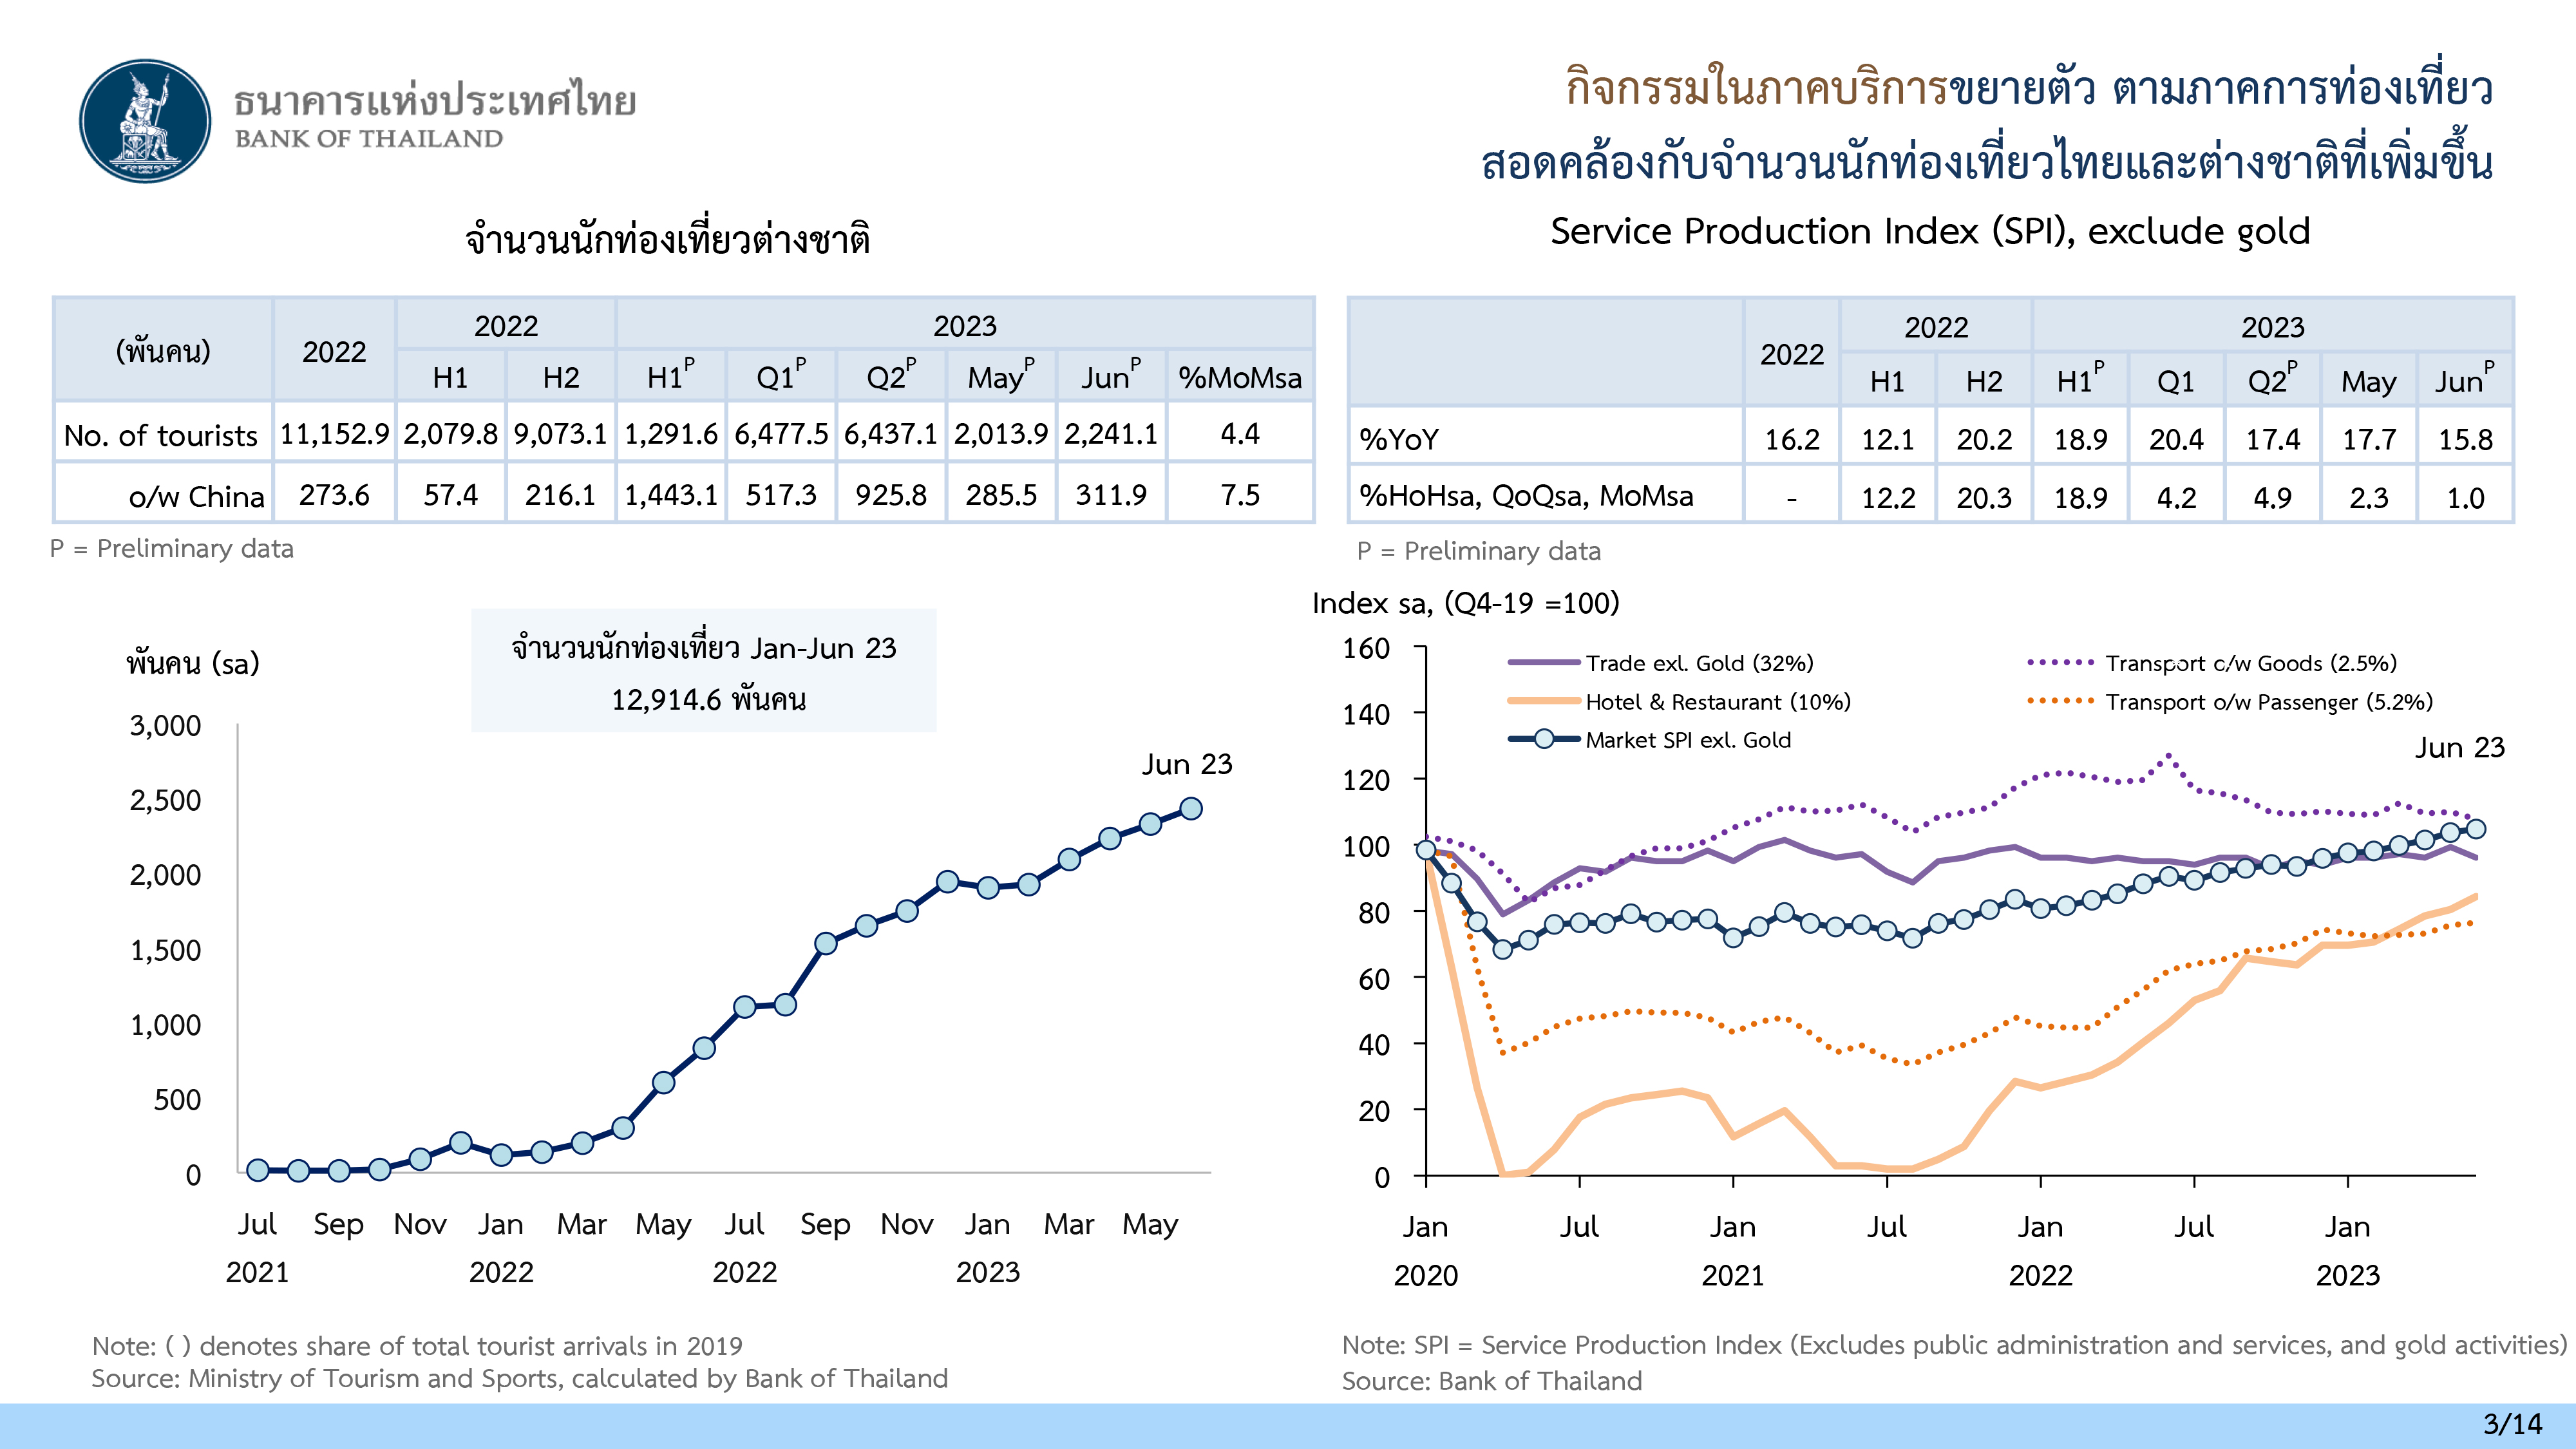This screenshot has width=2576, height=1449.
Task: Click the last Market SPI data point
Action: [x=2476, y=828]
